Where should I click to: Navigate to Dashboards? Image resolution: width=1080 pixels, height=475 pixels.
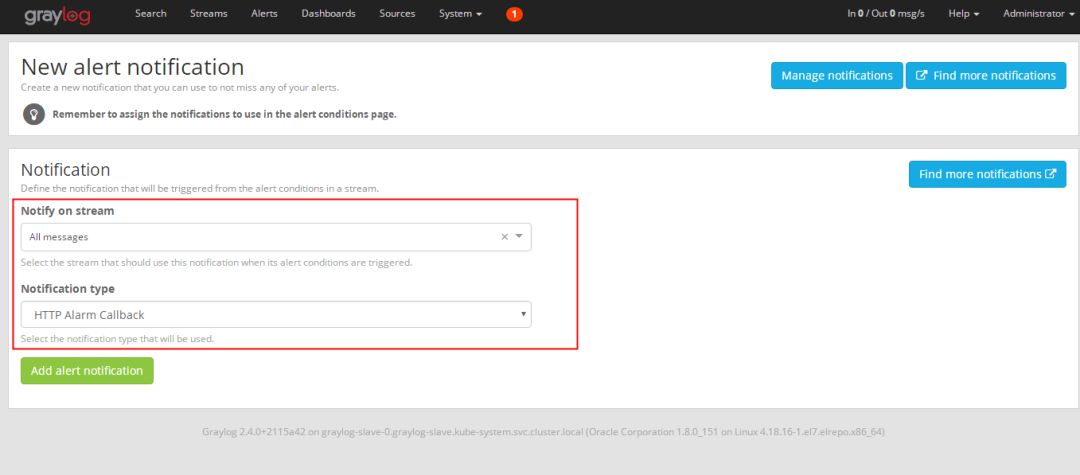tap(329, 14)
